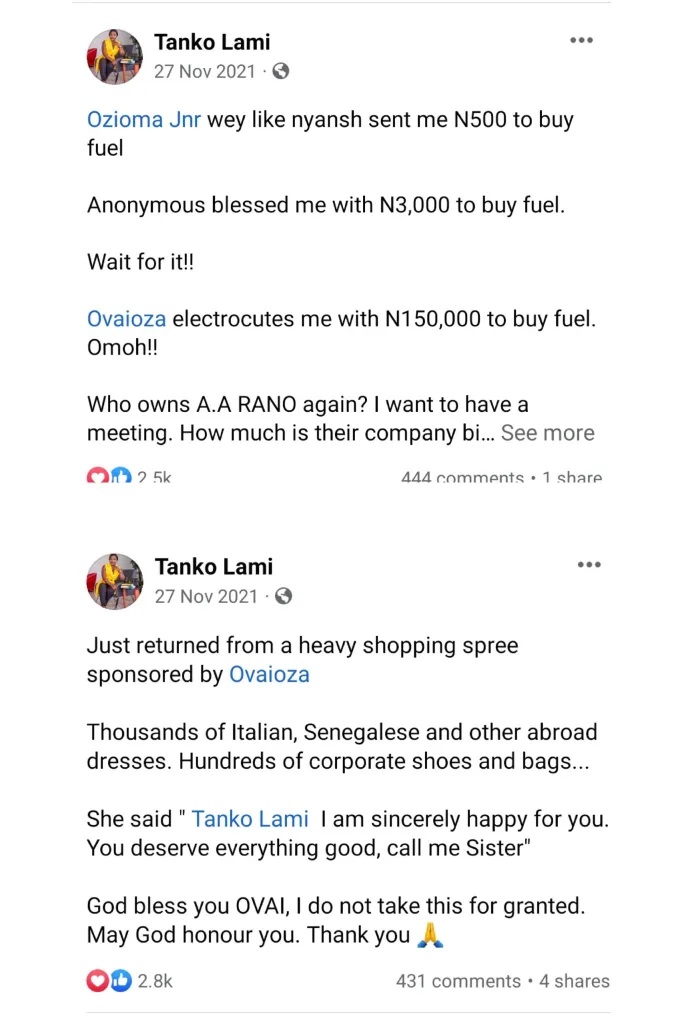View the 431 comments on second post
This screenshot has height=1024, width=674.
pyautogui.click(x=458, y=981)
